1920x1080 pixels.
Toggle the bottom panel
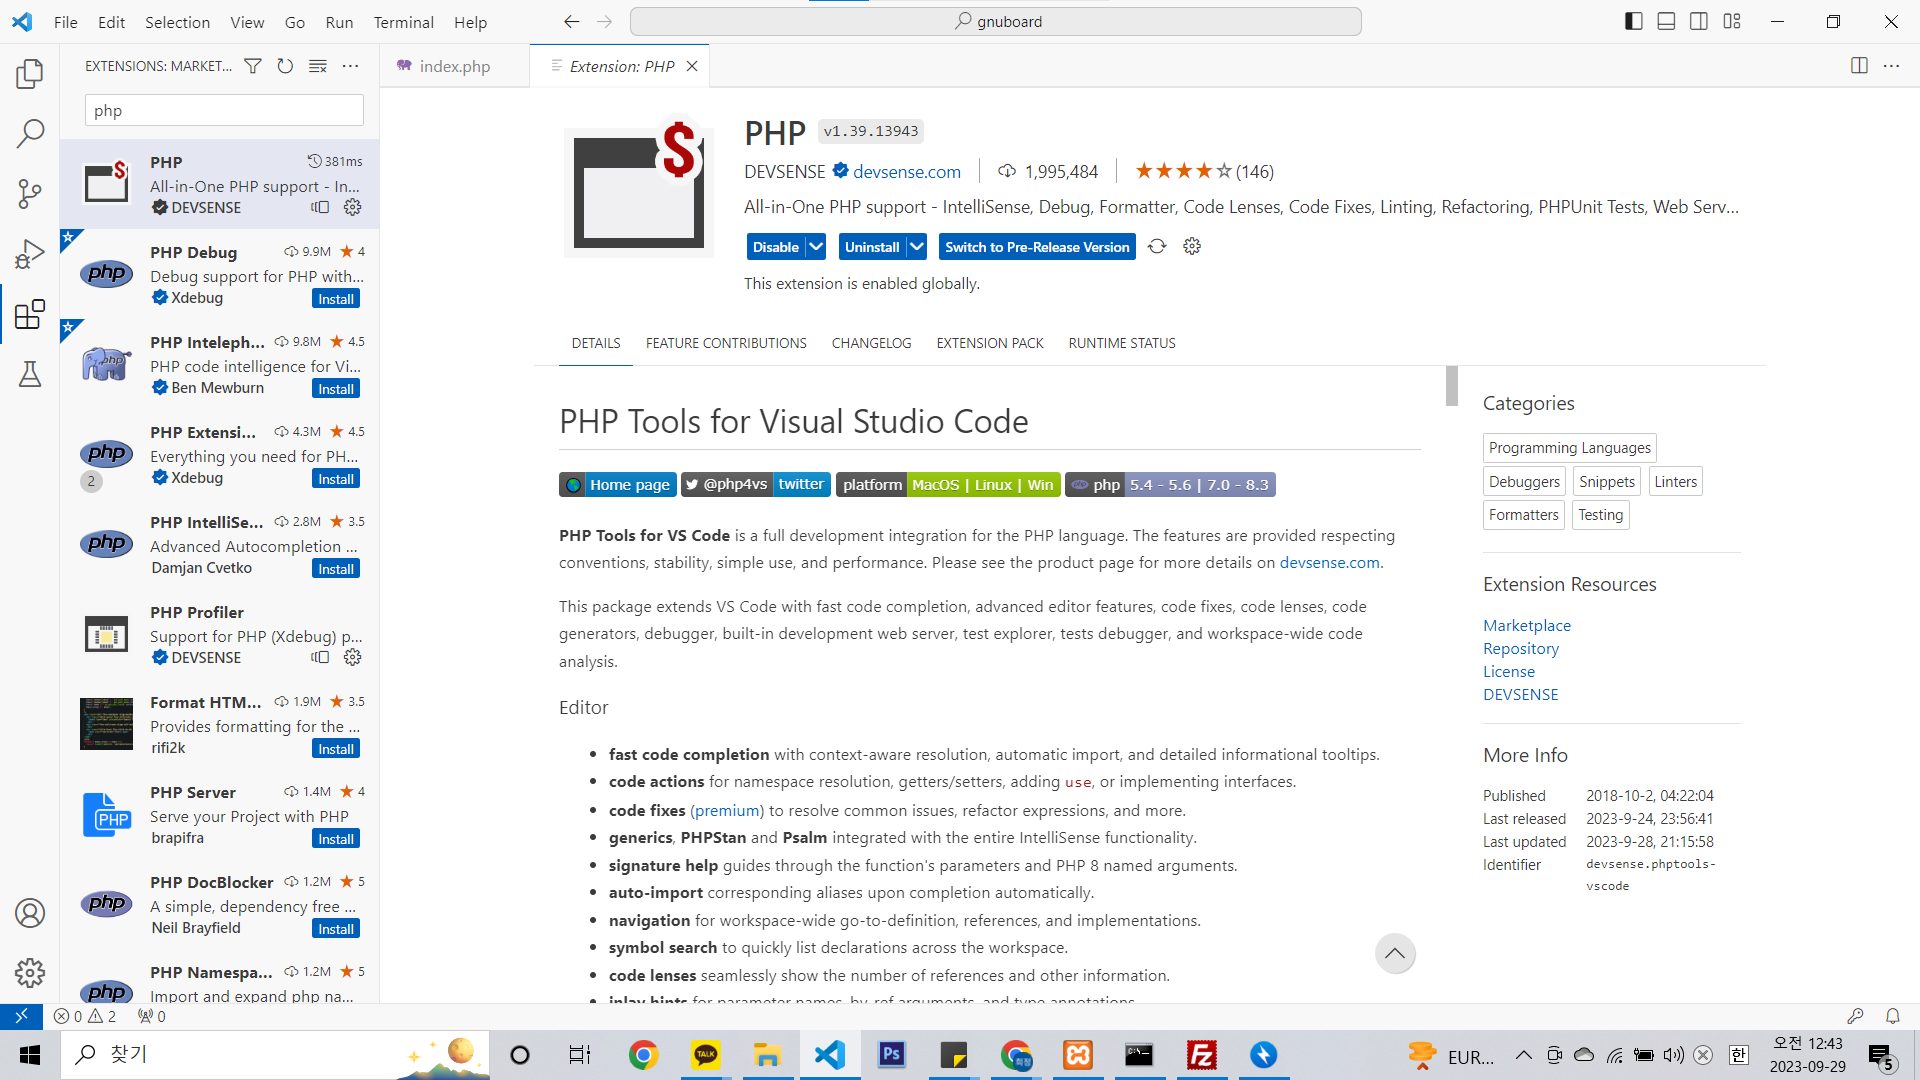point(1666,21)
